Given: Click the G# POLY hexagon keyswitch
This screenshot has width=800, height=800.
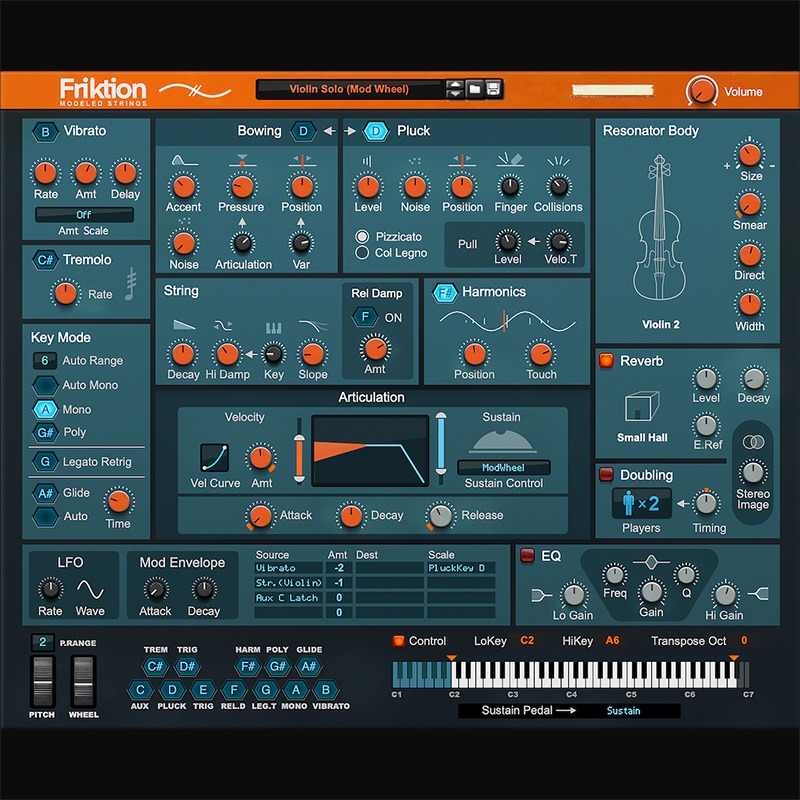Looking at the screenshot, I should (278, 666).
